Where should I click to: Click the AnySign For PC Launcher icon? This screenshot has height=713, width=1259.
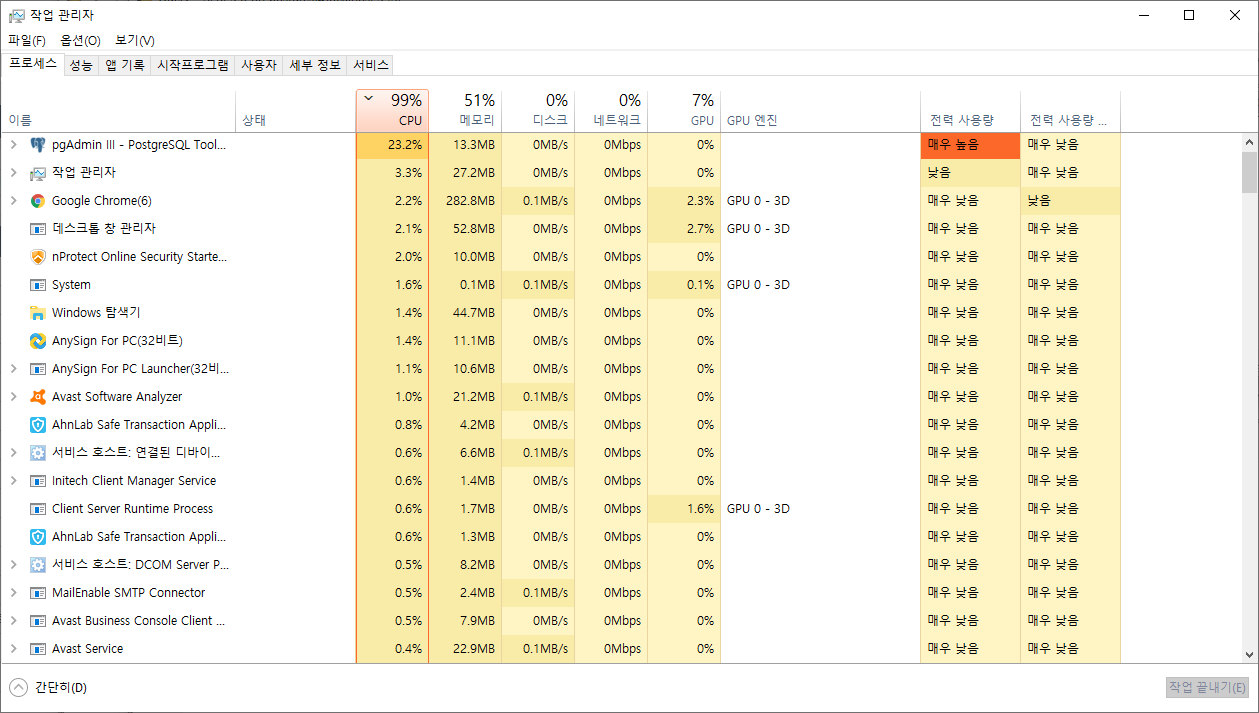38,369
